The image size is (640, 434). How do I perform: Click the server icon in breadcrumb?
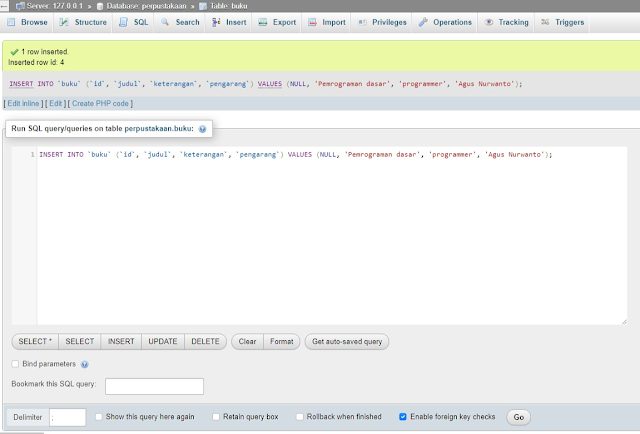(20, 6)
